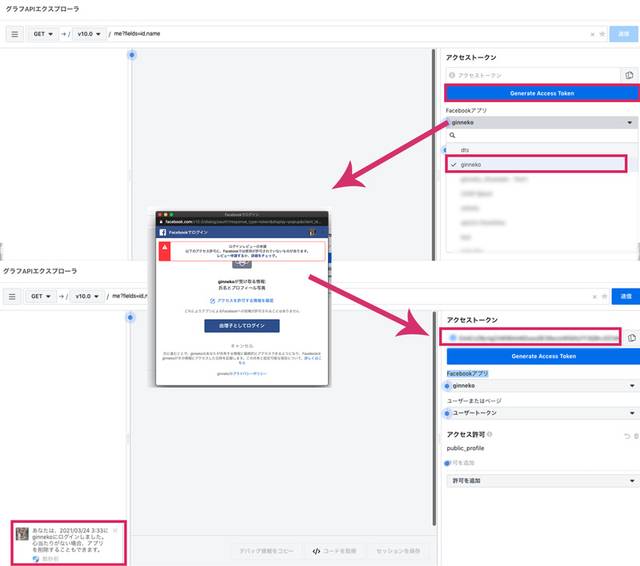The height and width of the screenshot is (566, 640).
Task: Click the 詳しくはこちら link in popup footer
Action: coord(313,358)
